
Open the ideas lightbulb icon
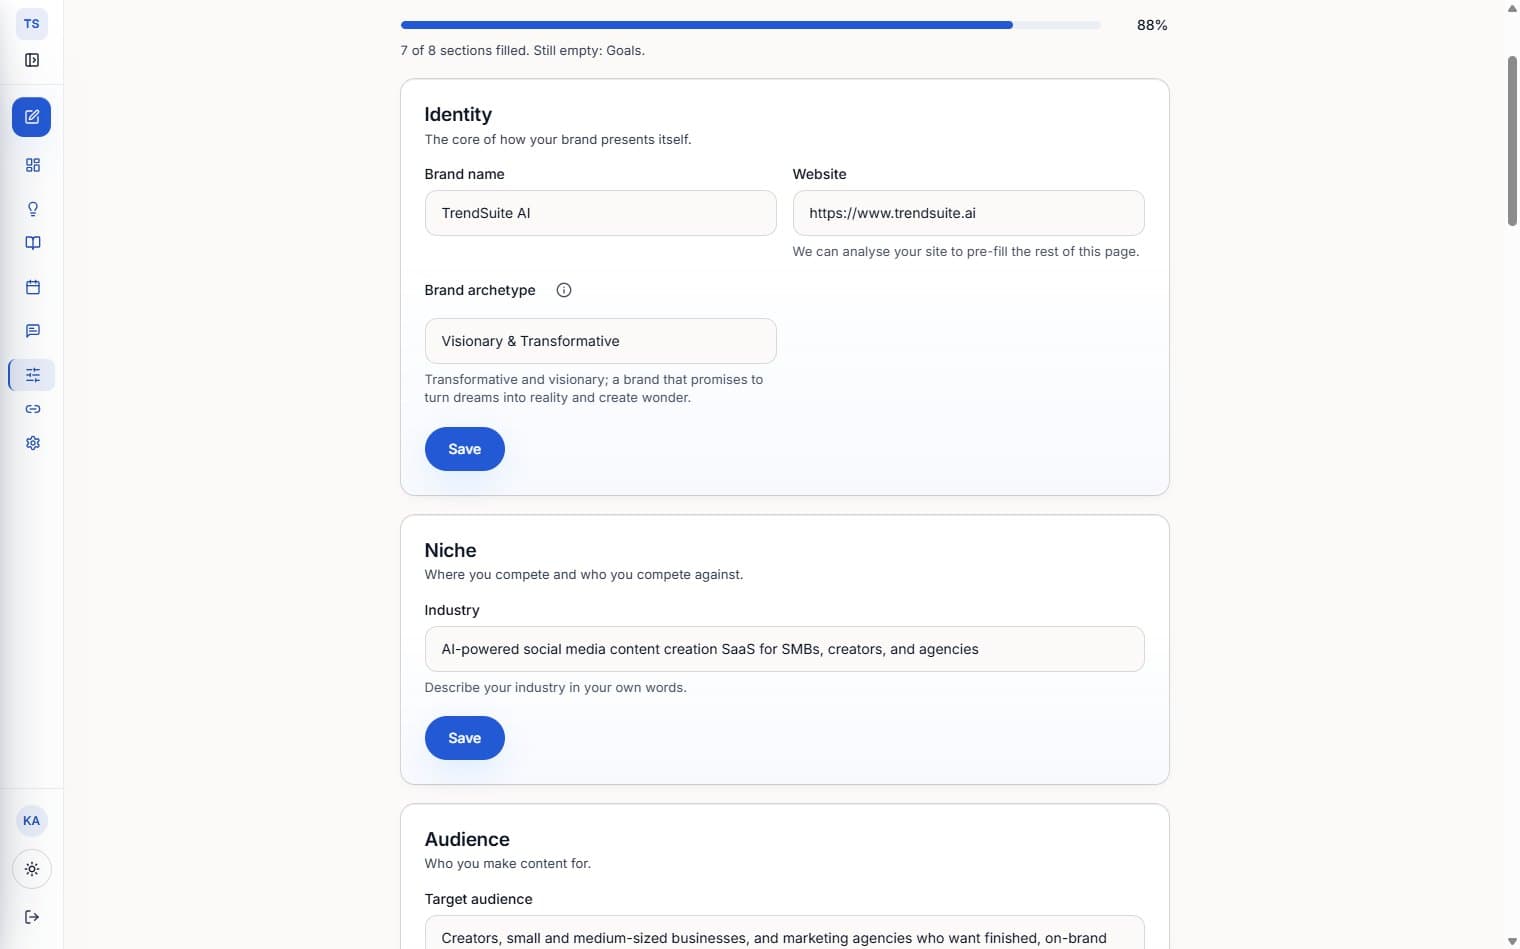pos(33,209)
